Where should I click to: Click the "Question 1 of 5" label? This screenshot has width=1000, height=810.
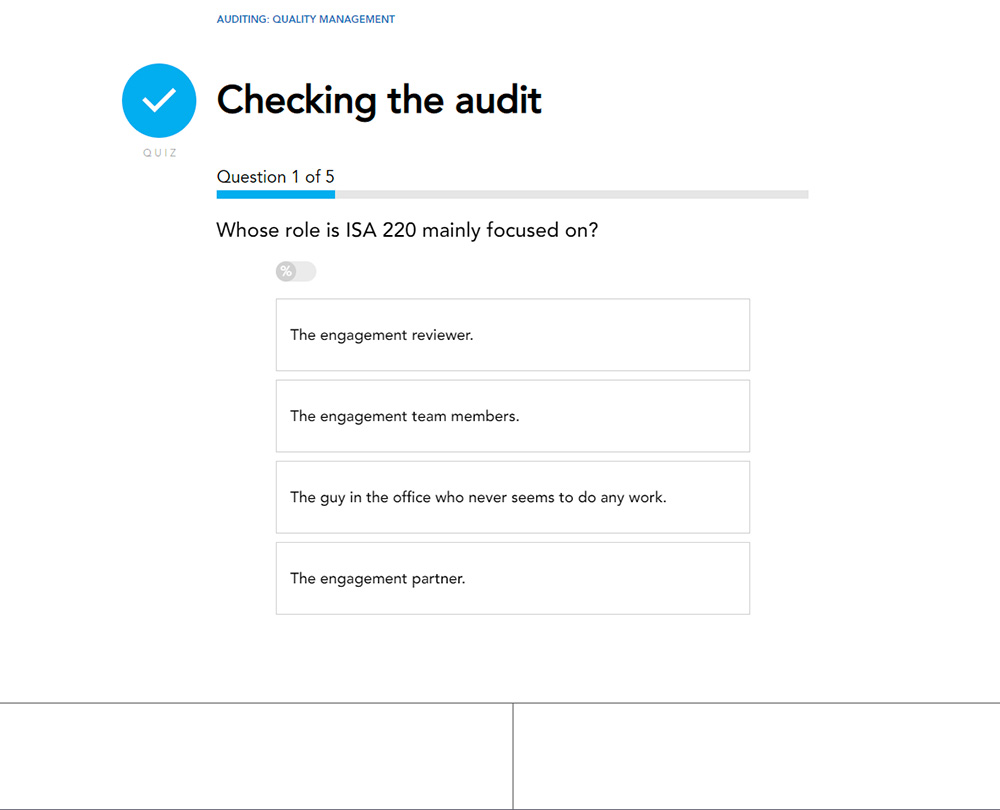pyautogui.click(x=275, y=177)
